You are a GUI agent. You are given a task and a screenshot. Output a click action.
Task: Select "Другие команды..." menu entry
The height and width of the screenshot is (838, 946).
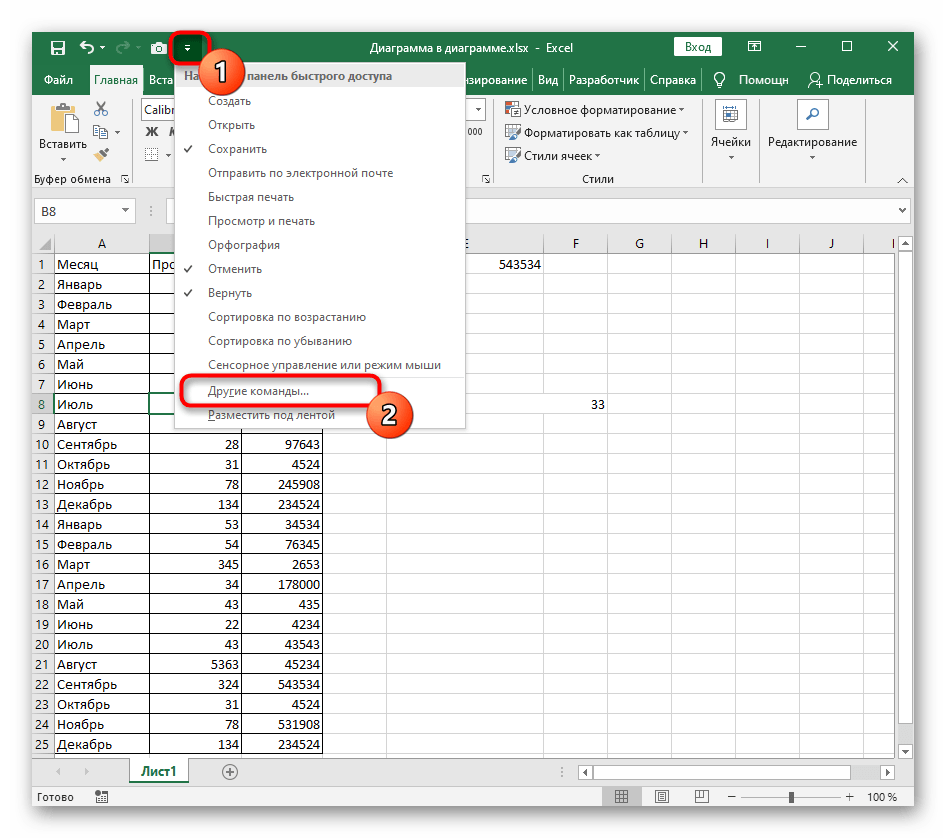pyautogui.click(x=259, y=391)
